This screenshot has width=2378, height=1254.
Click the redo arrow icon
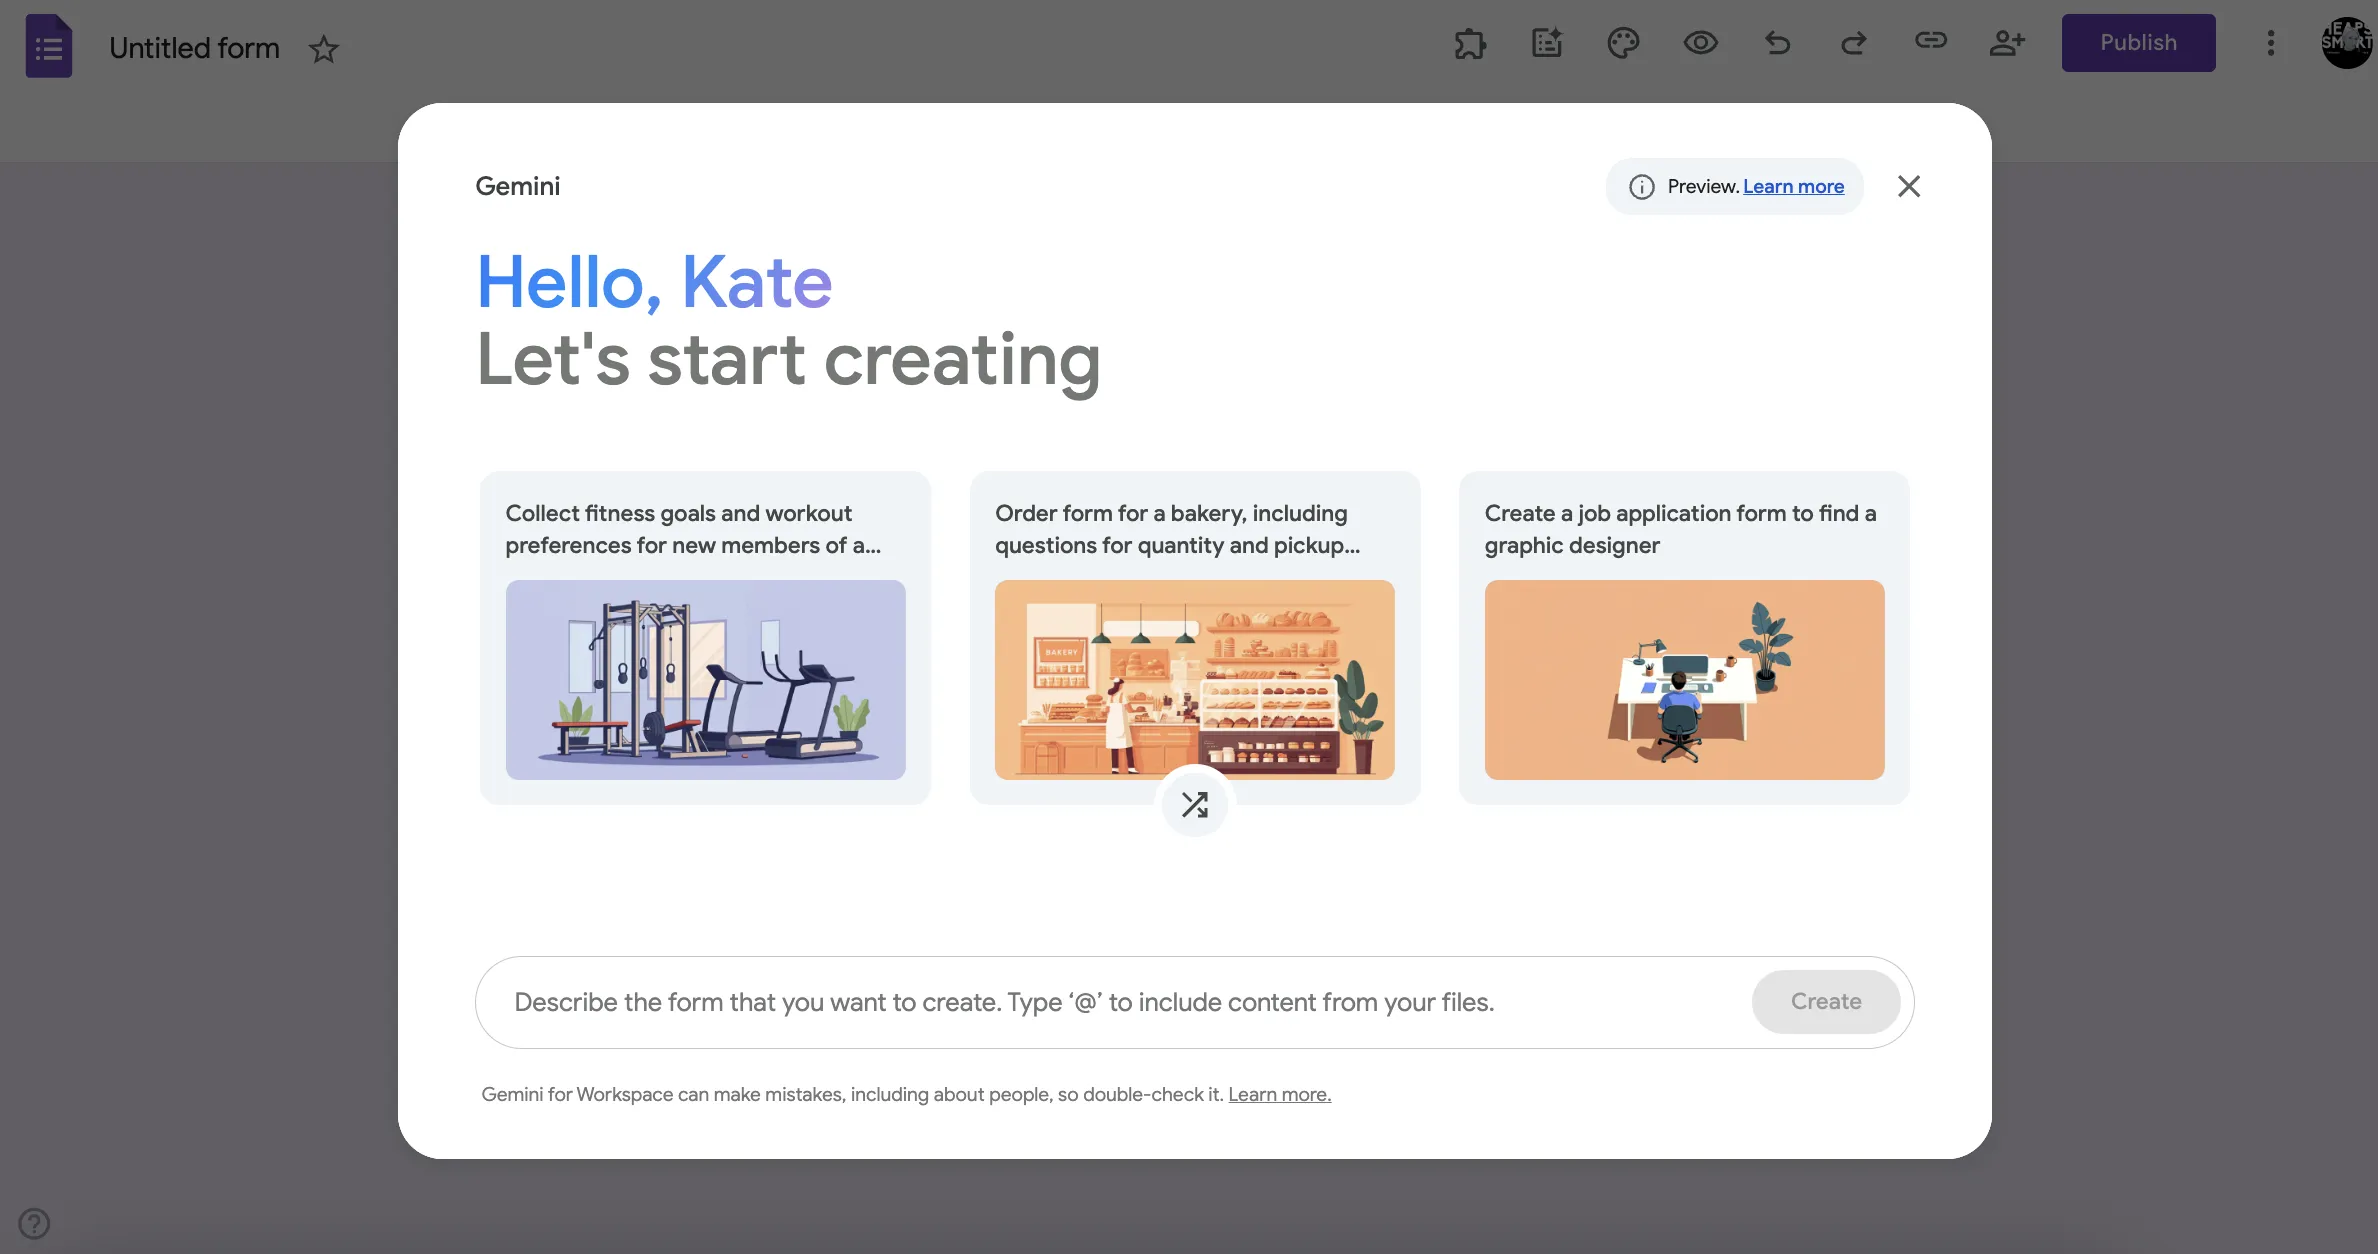tap(1854, 43)
